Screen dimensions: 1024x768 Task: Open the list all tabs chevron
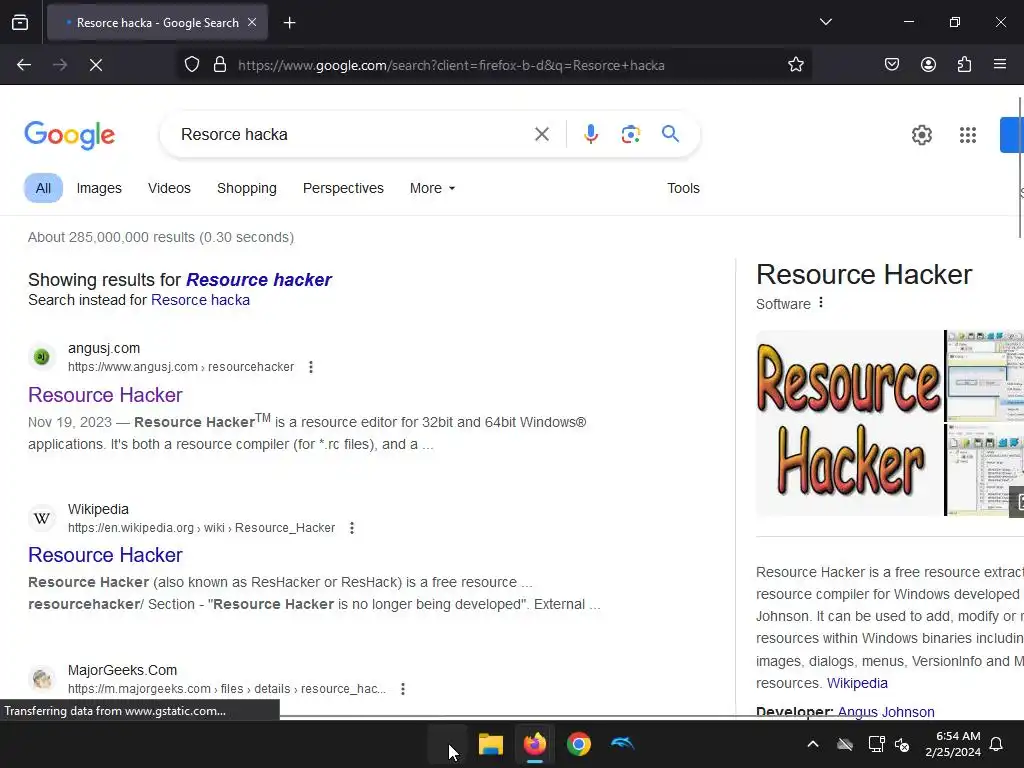[x=825, y=22]
